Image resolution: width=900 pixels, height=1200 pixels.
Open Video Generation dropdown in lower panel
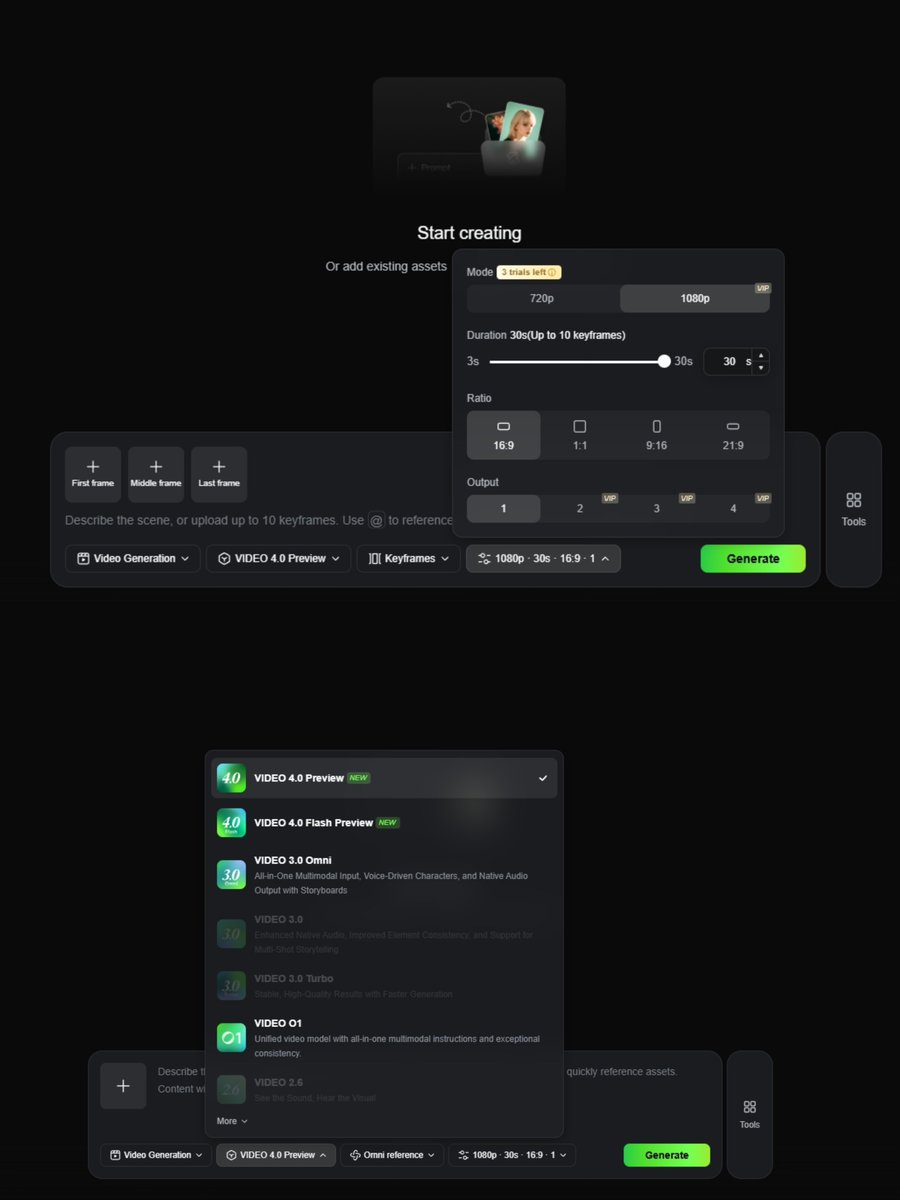(x=155, y=1155)
